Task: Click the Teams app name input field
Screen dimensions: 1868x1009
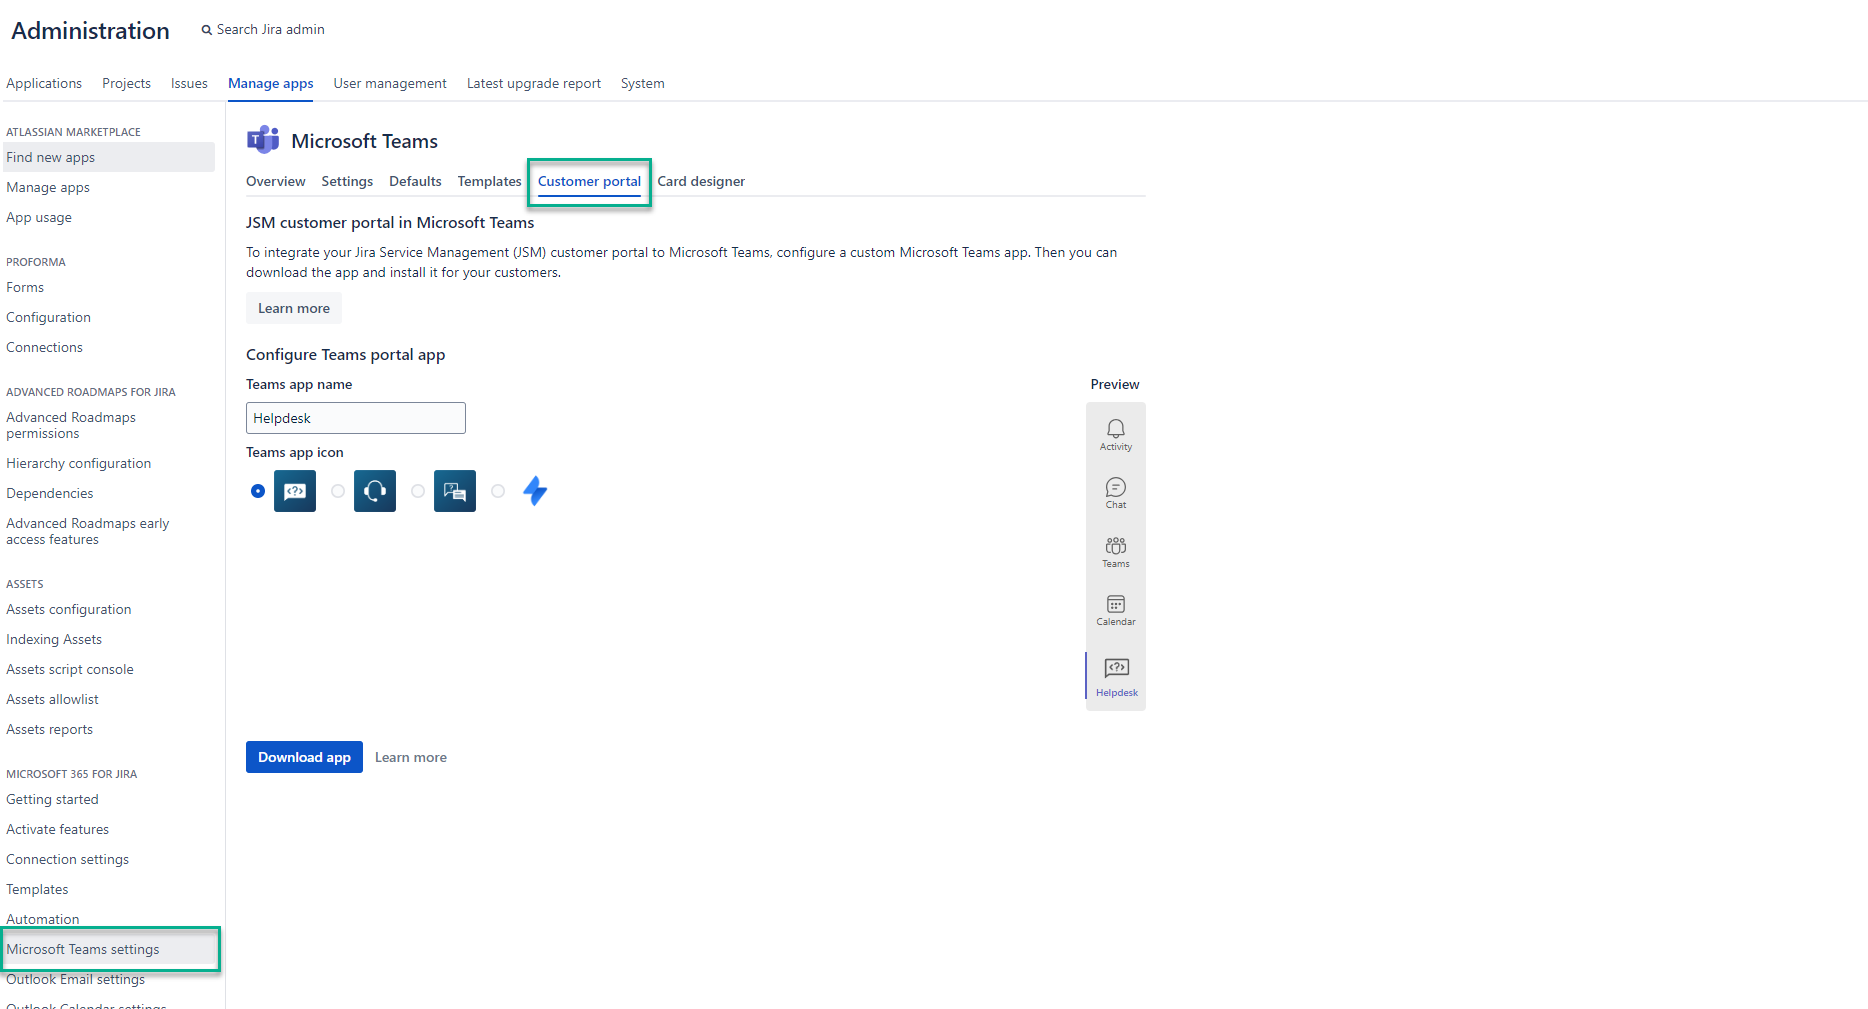Action: click(x=355, y=418)
